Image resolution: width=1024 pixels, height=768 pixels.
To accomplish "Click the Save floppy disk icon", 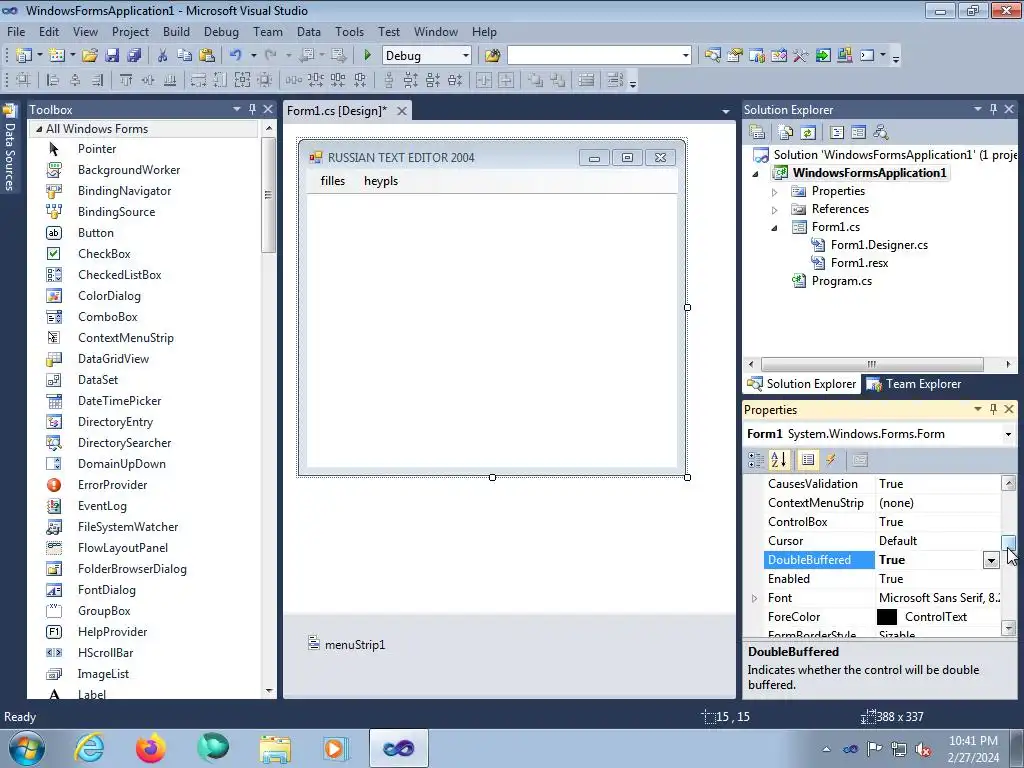I will [112, 56].
